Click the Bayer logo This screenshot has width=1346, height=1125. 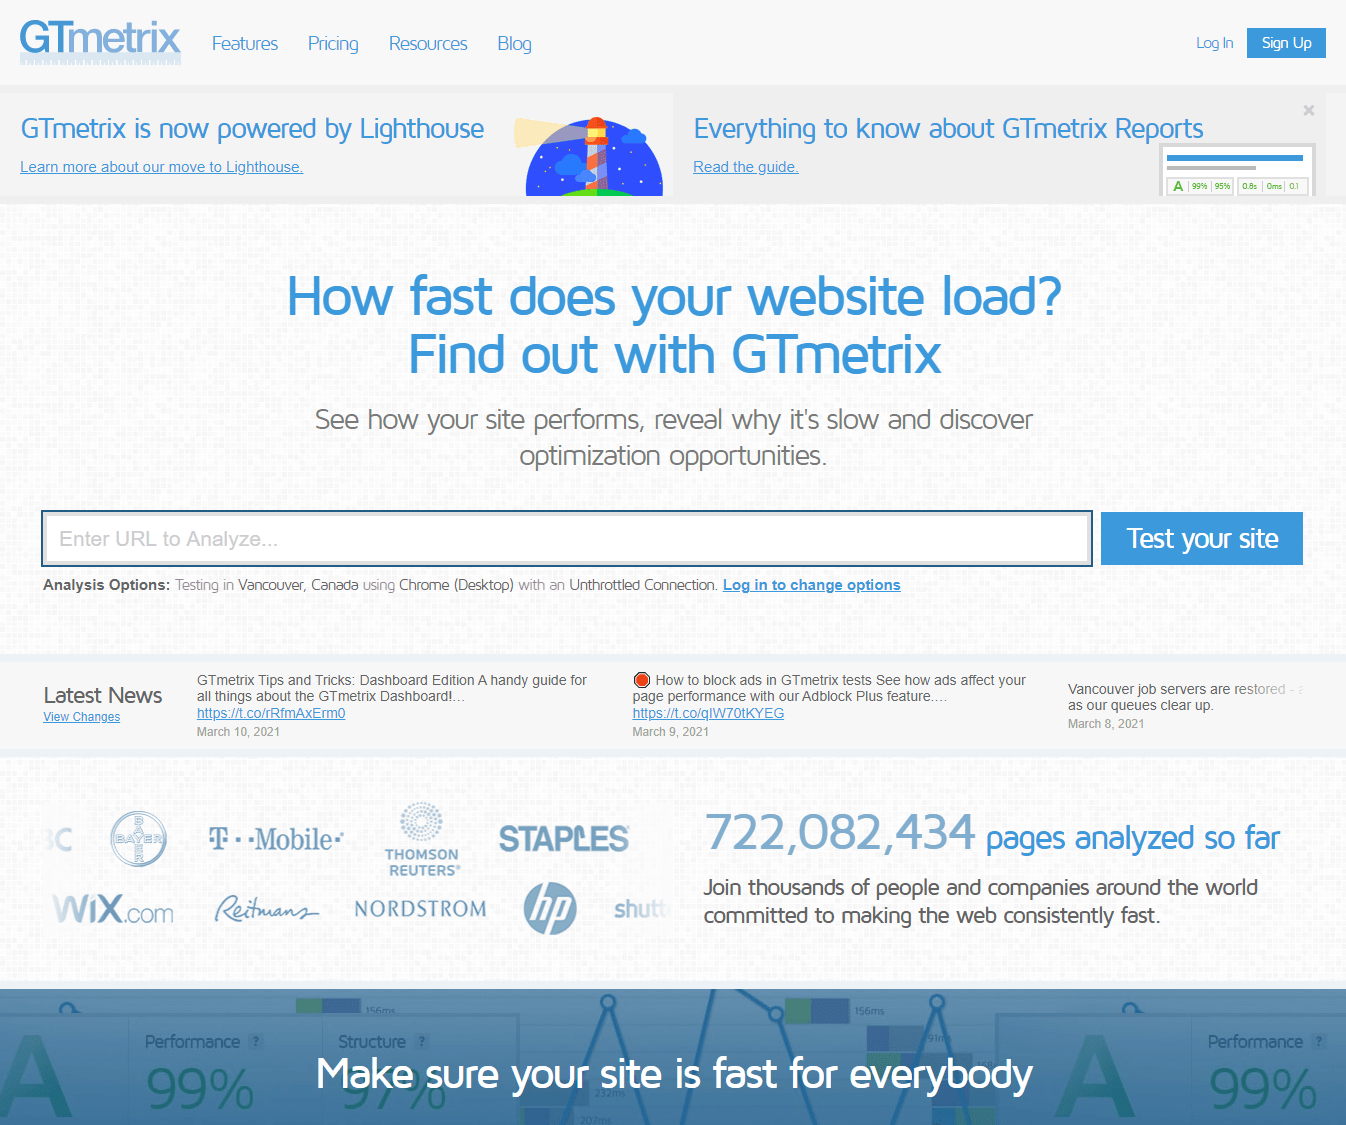coord(138,838)
